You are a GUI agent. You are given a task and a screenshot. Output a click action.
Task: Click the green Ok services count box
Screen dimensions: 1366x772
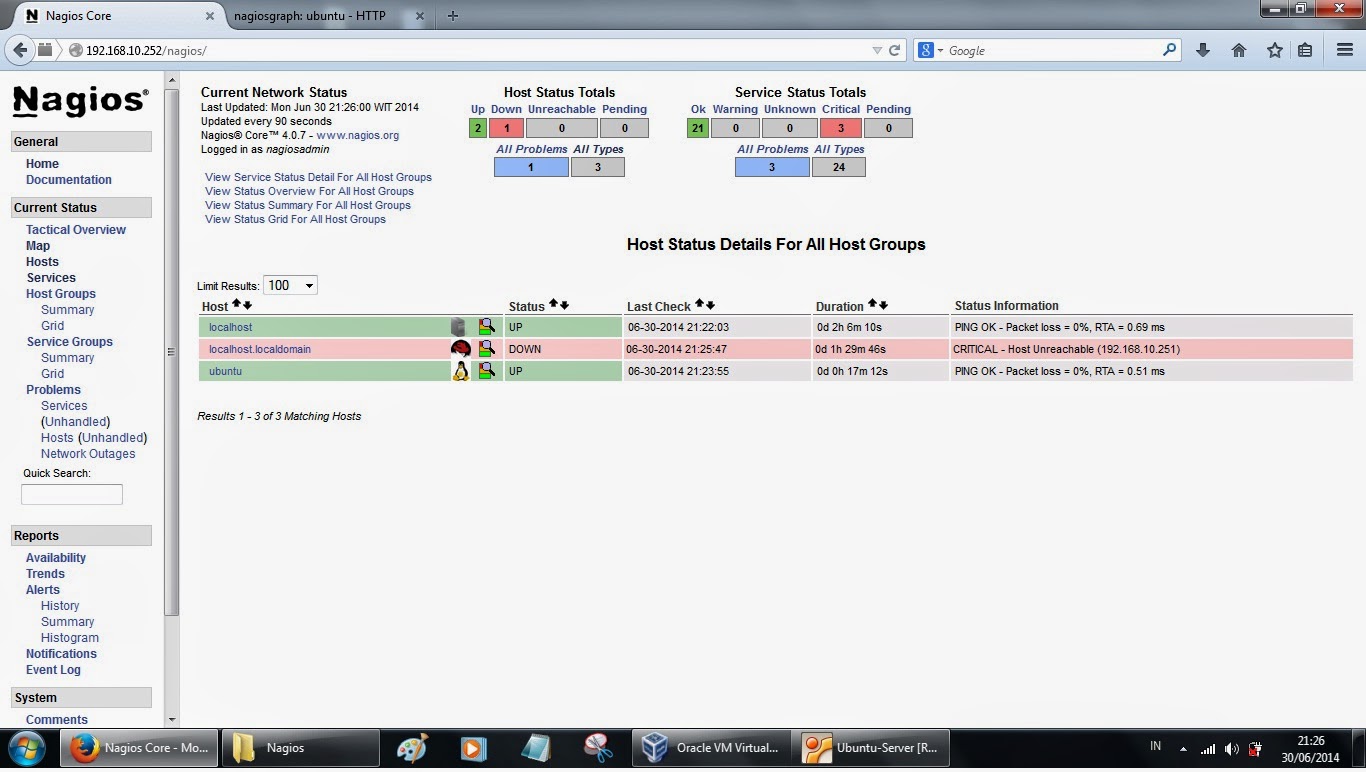[x=698, y=128]
